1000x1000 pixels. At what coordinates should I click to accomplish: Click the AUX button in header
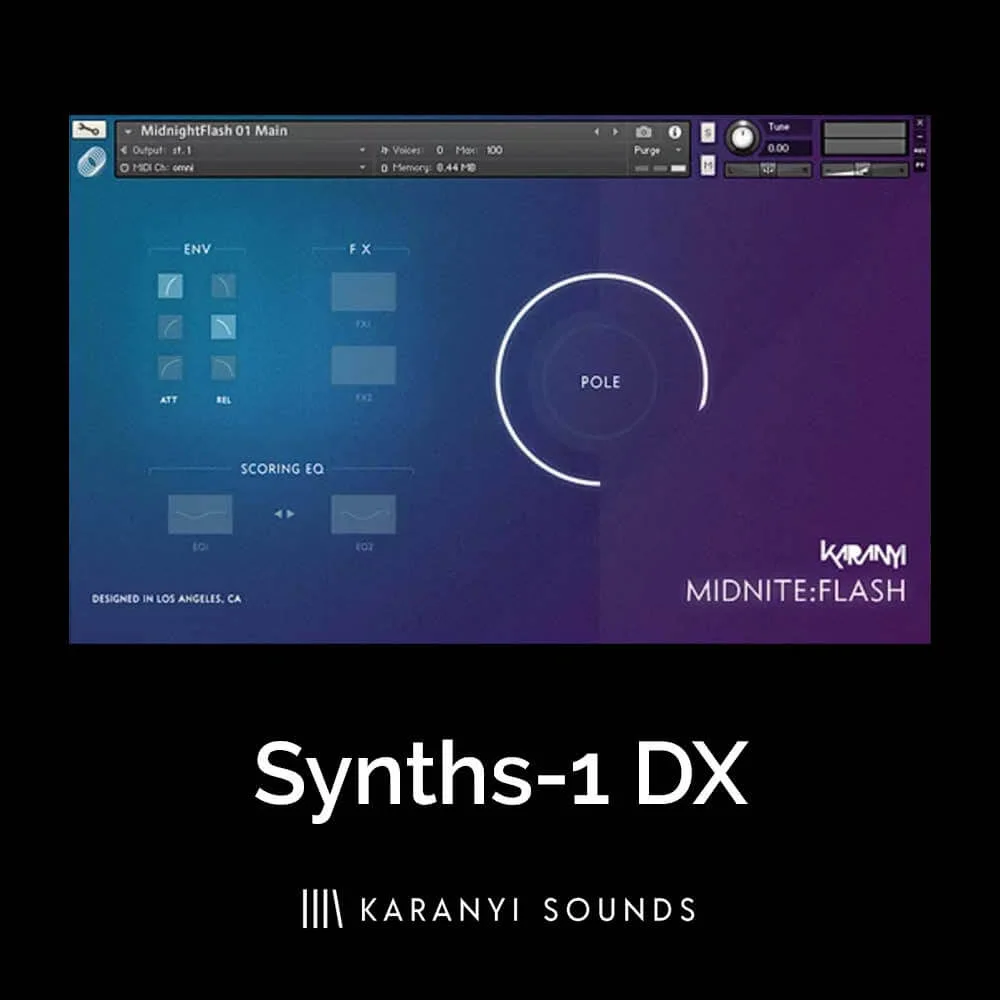pos(920,151)
